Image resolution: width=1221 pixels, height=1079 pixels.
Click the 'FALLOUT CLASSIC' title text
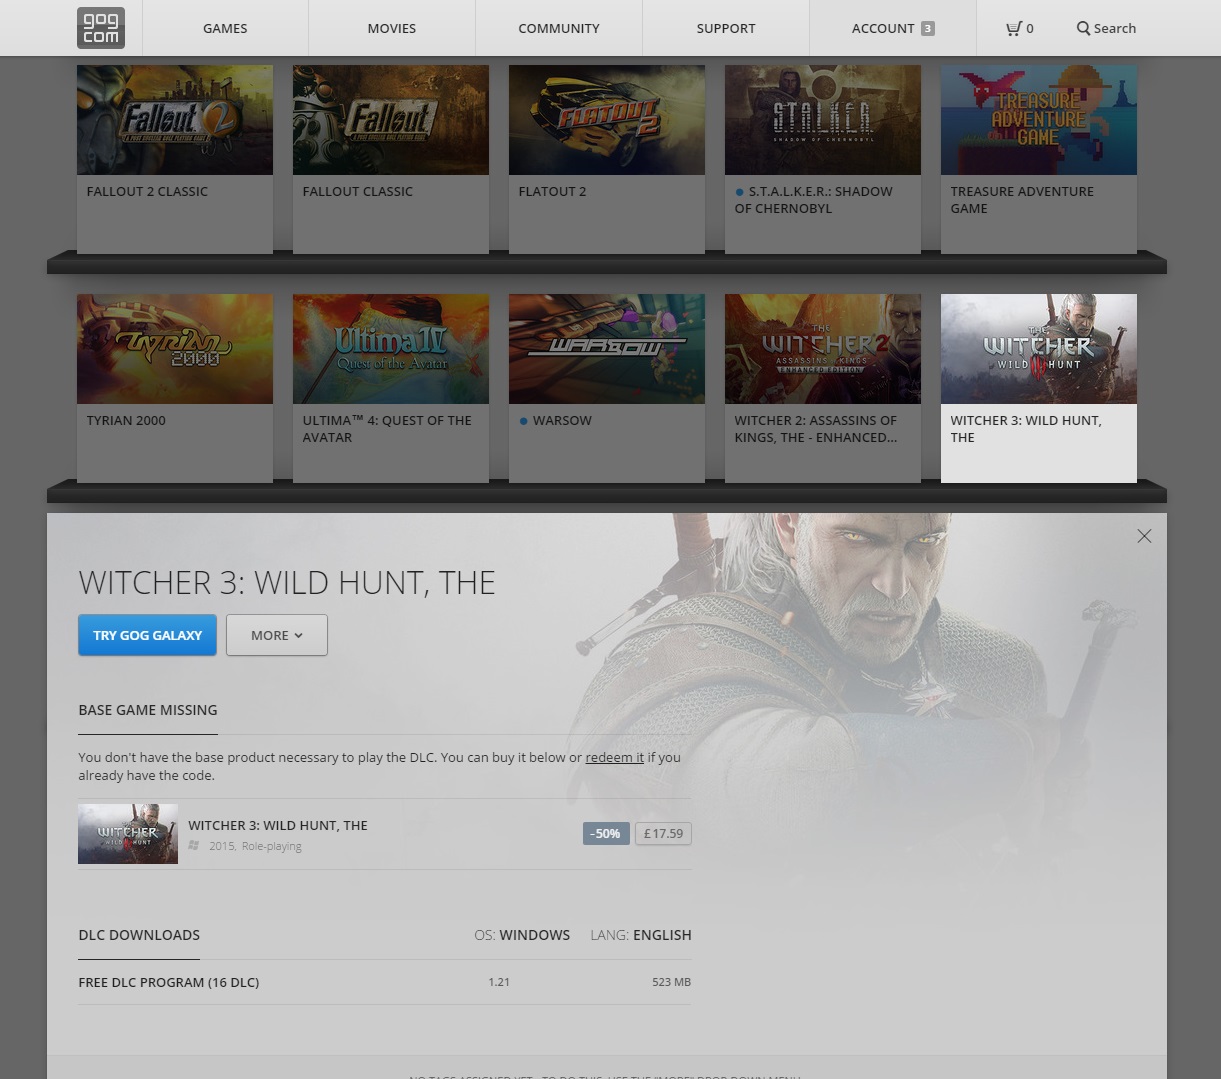click(x=358, y=191)
